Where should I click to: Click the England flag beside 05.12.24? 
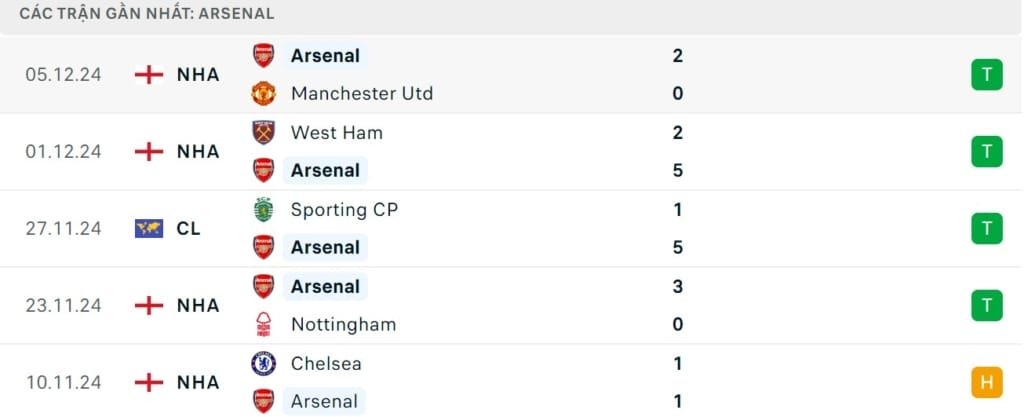pos(148,75)
